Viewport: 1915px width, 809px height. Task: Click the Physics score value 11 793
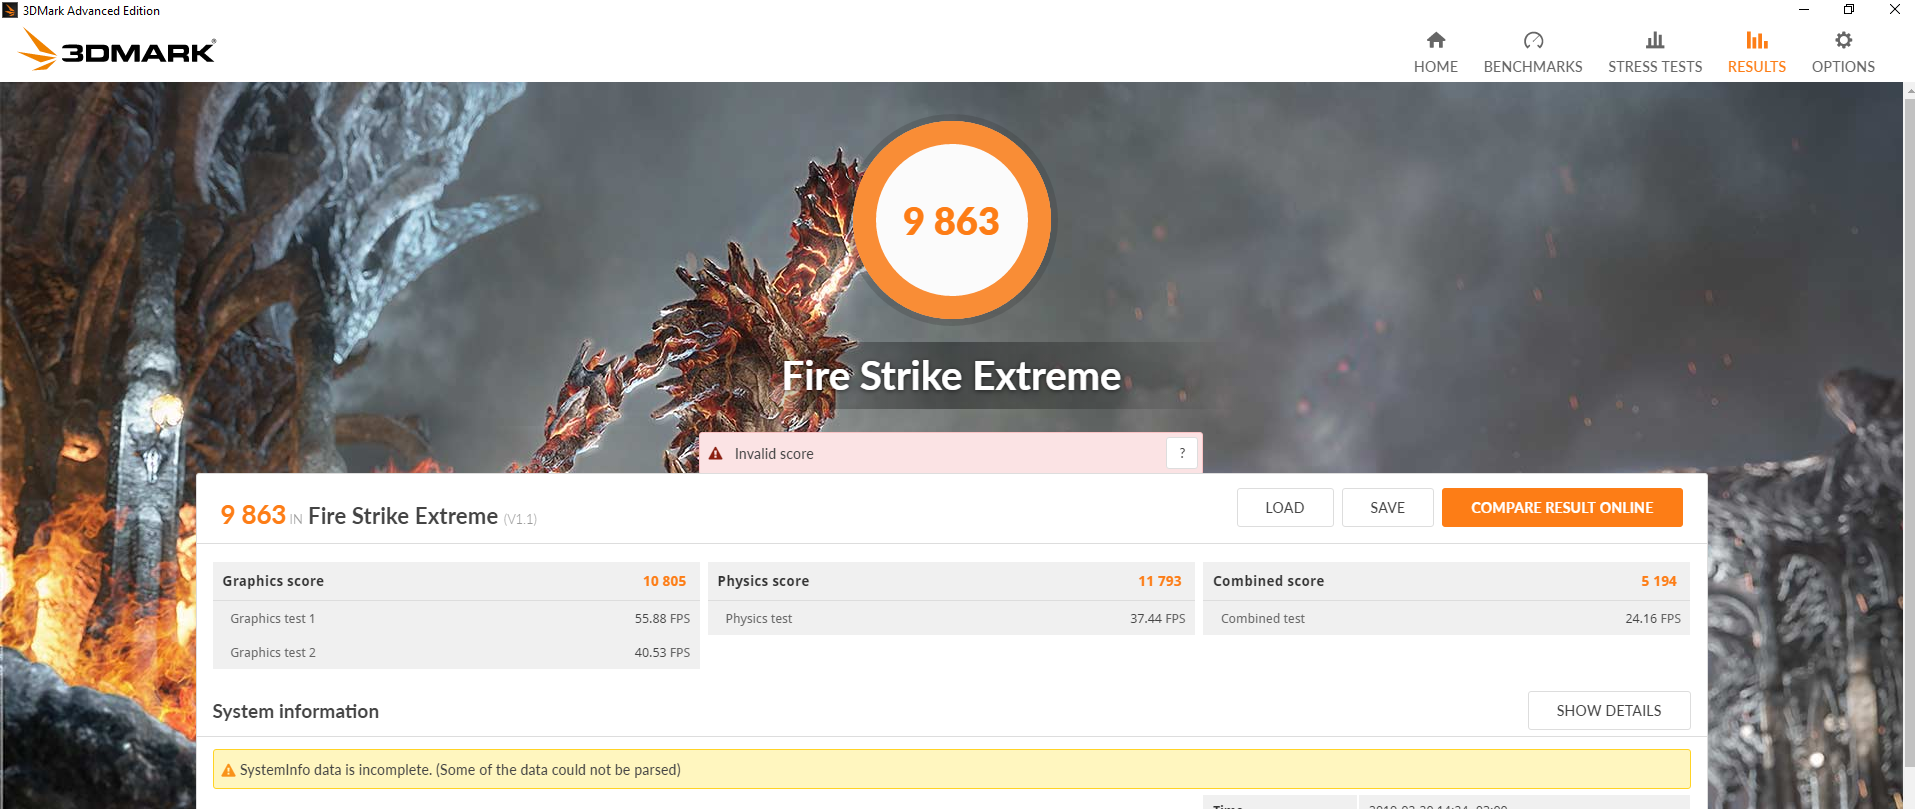point(1160,581)
